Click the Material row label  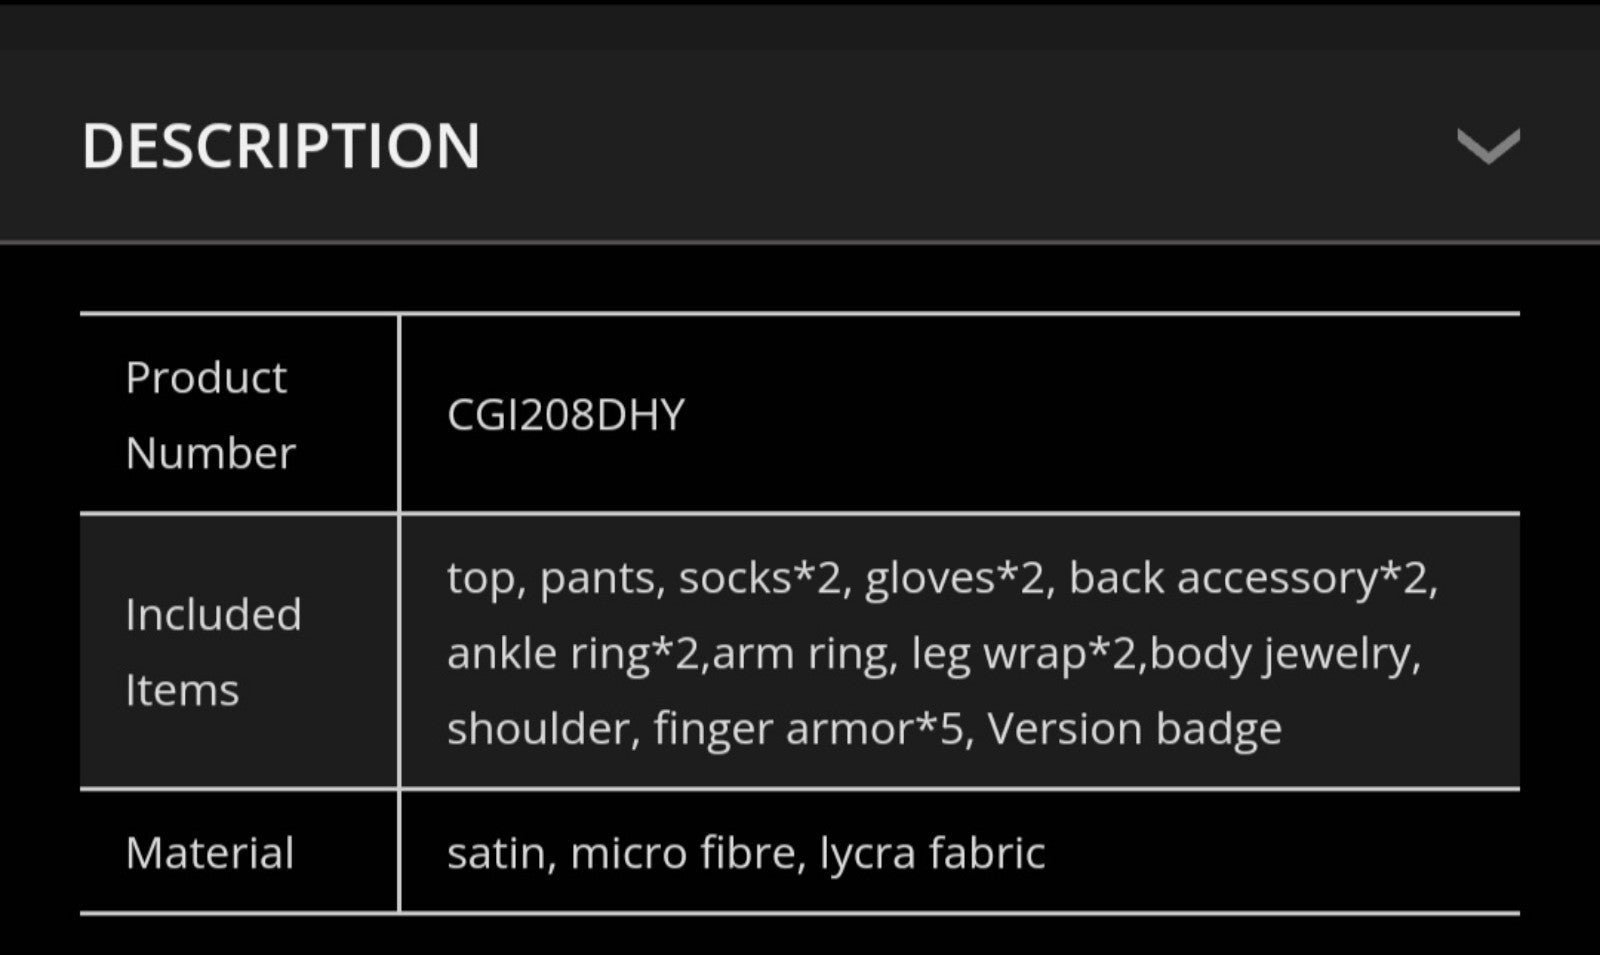[x=210, y=853]
